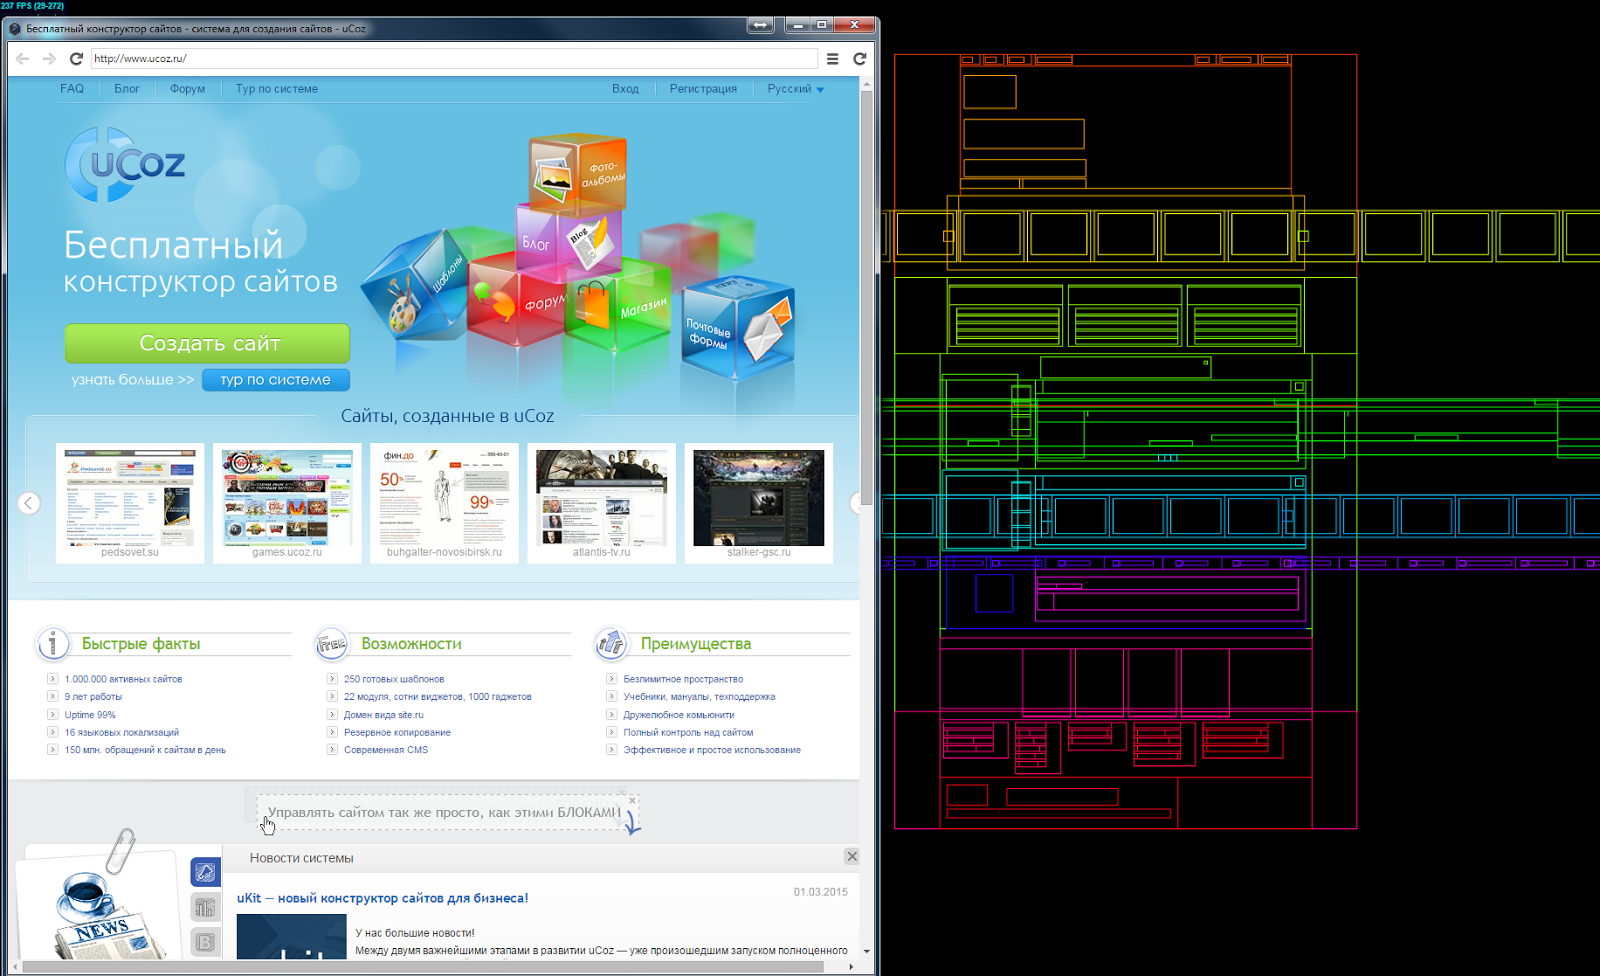Select the middle gray news sidebar icon
This screenshot has height=976, width=1600.
click(x=205, y=907)
